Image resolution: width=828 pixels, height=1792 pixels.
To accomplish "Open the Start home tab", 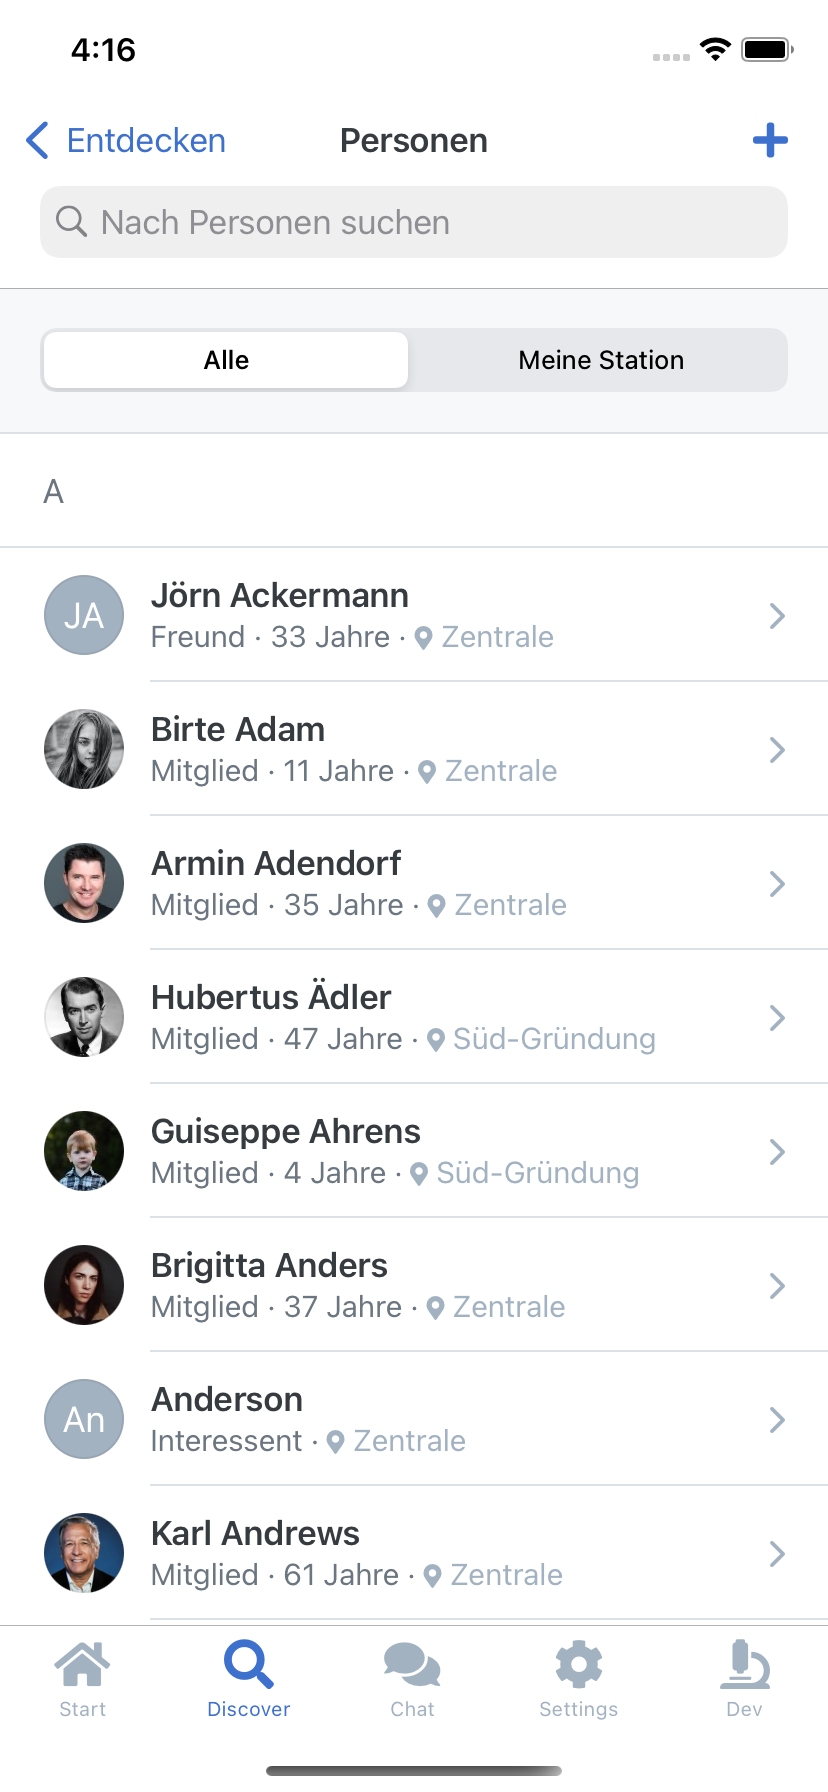I will pos(83,1680).
